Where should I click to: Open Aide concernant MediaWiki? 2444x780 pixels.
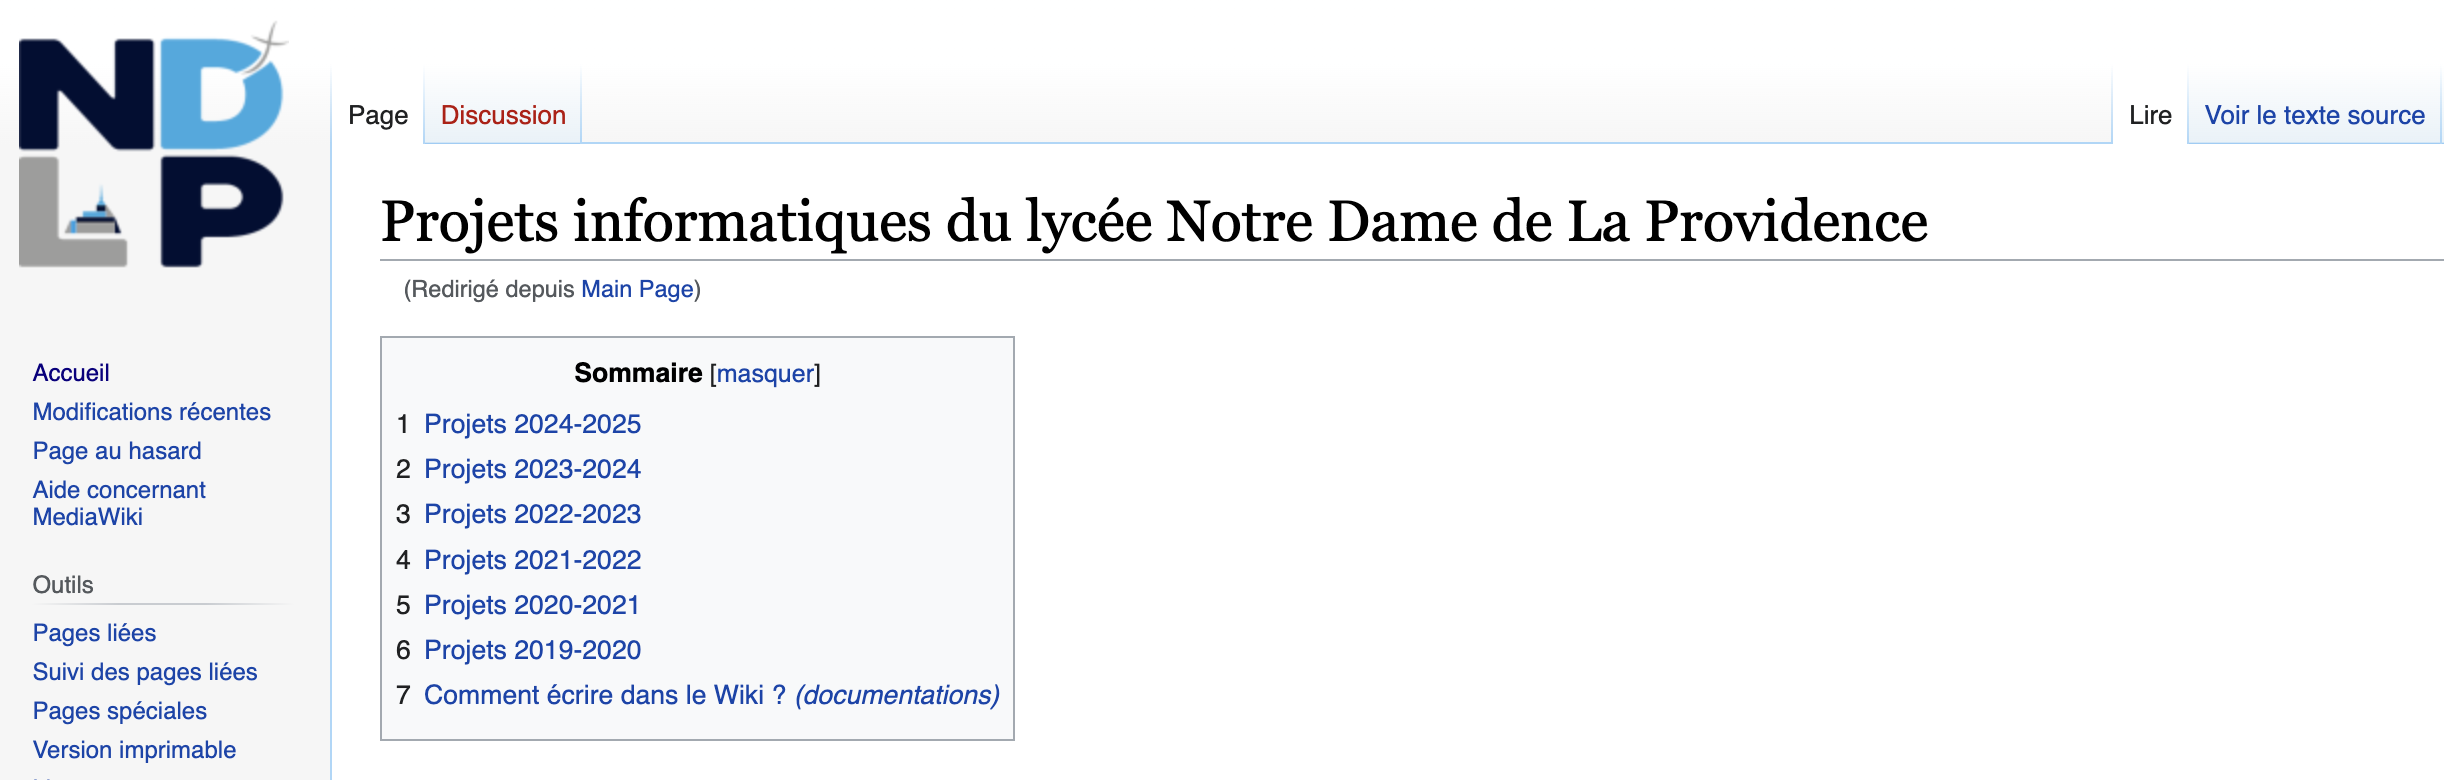tap(118, 503)
